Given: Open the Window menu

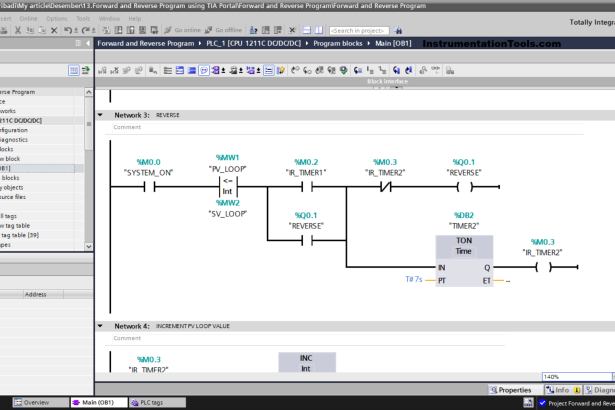Looking at the screenshot, I should [109, 18].
